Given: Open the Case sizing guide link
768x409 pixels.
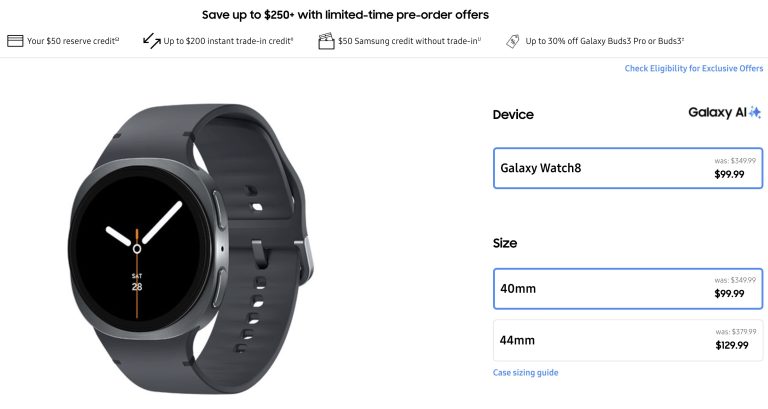Looking at the screenshot, I should click(525, 373).
